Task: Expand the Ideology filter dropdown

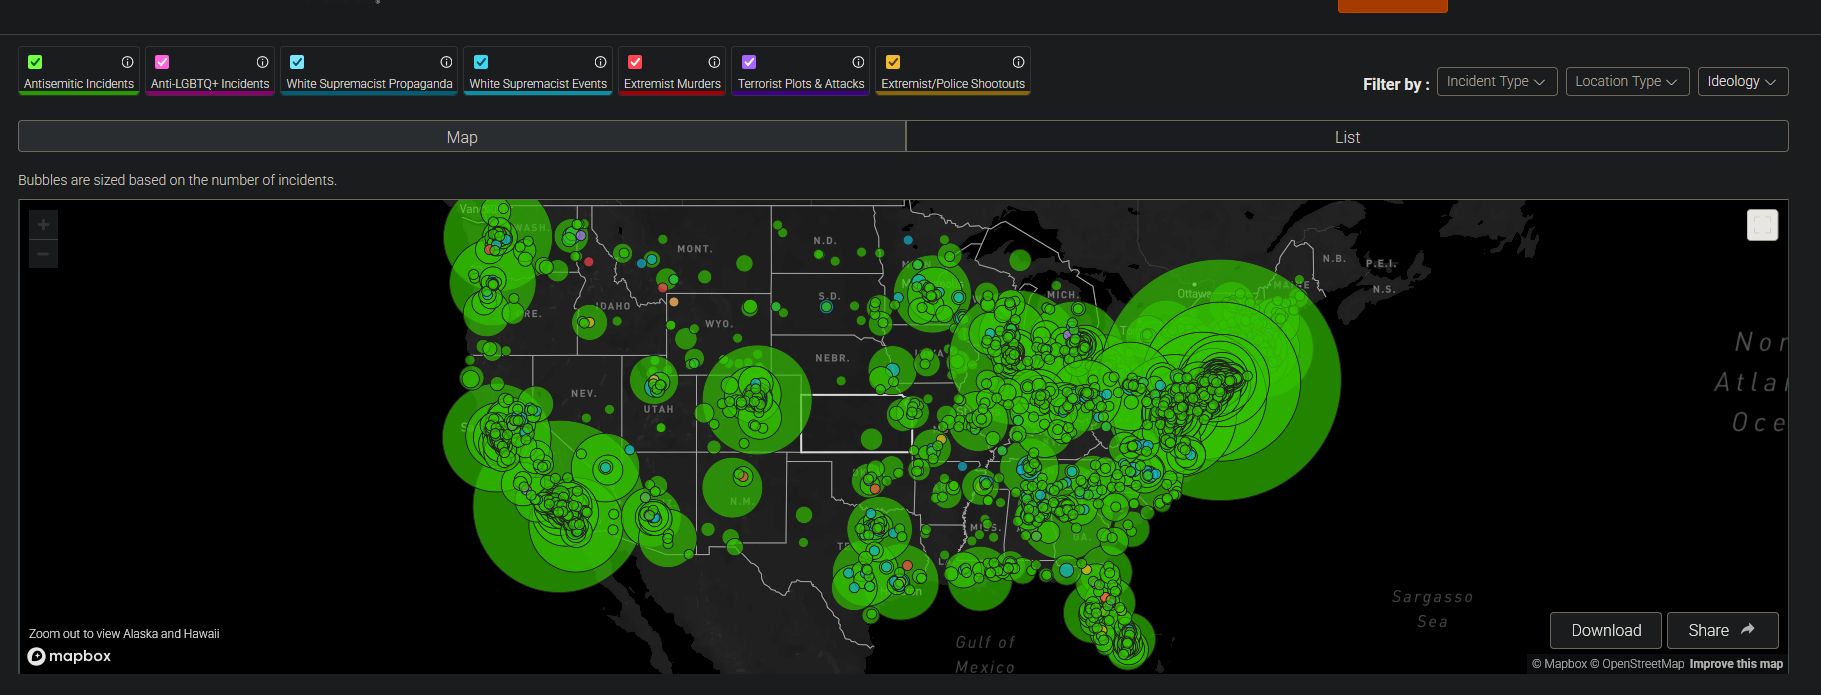Action: click(x=1743, y=81)
